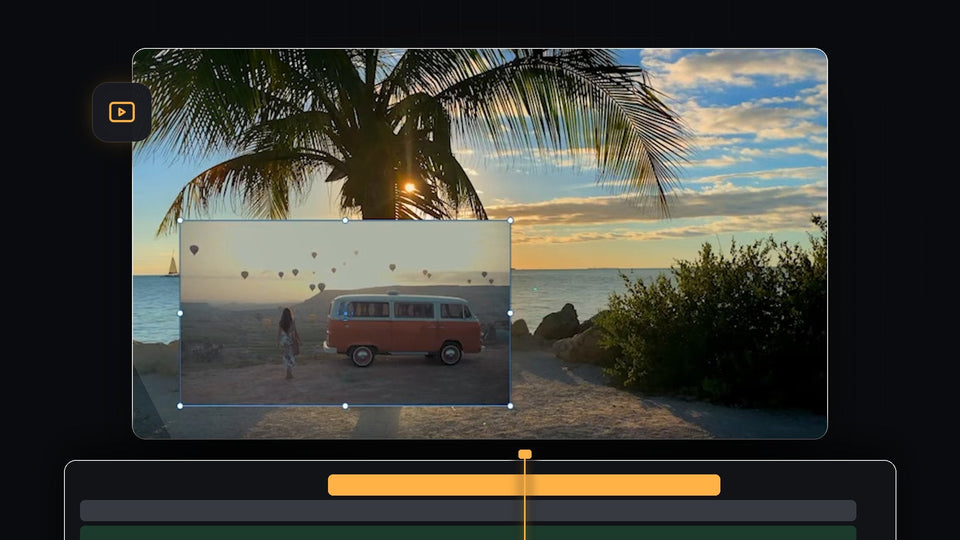Viewport: 960px width, 540px height.
Task: Click the top-left handle of the overlay
Action: (180, 220)
